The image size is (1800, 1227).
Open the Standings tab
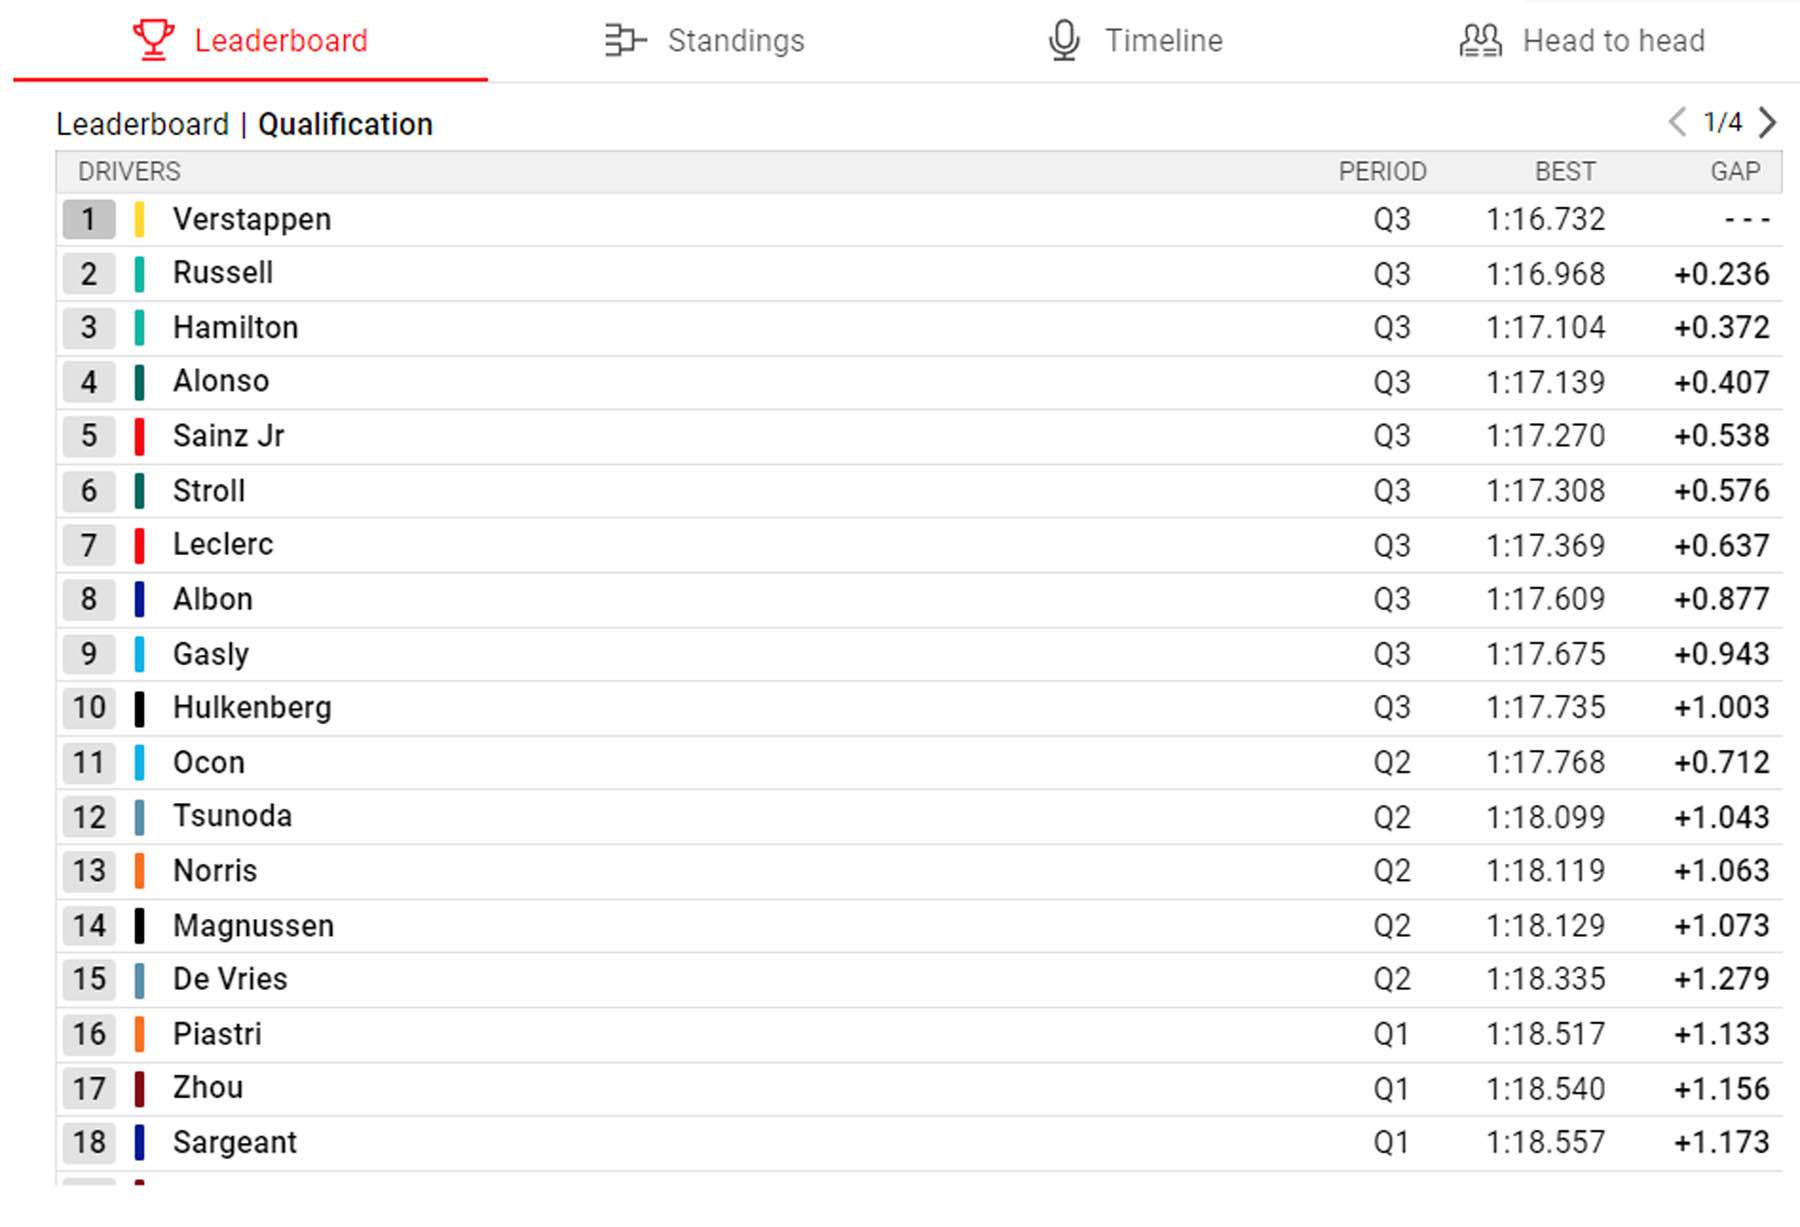pyautogui.click(x=735, y=40)
